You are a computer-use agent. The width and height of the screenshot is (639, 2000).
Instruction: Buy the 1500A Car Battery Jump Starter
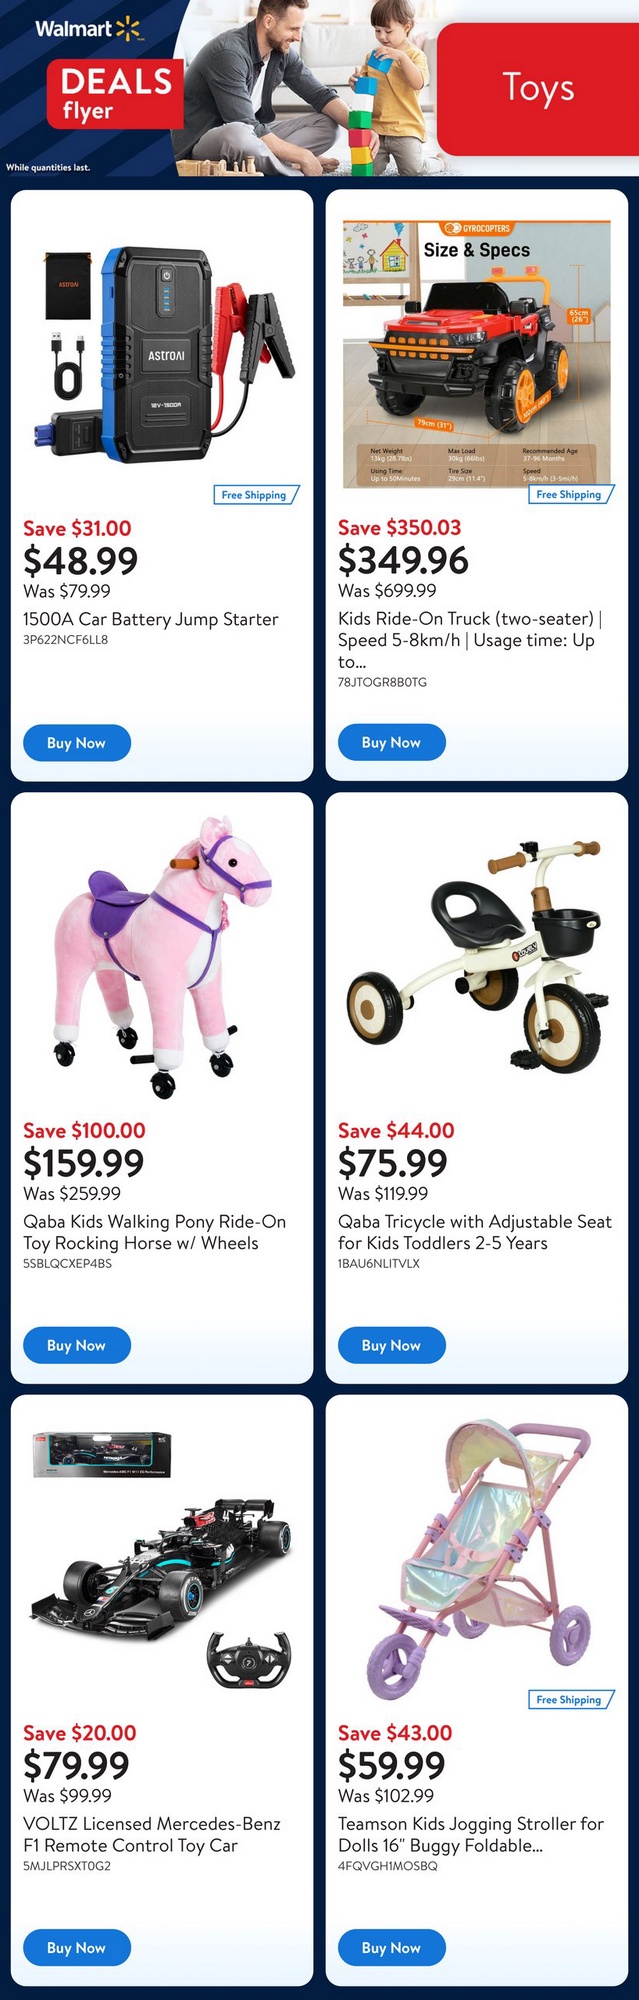click(77, 743)
